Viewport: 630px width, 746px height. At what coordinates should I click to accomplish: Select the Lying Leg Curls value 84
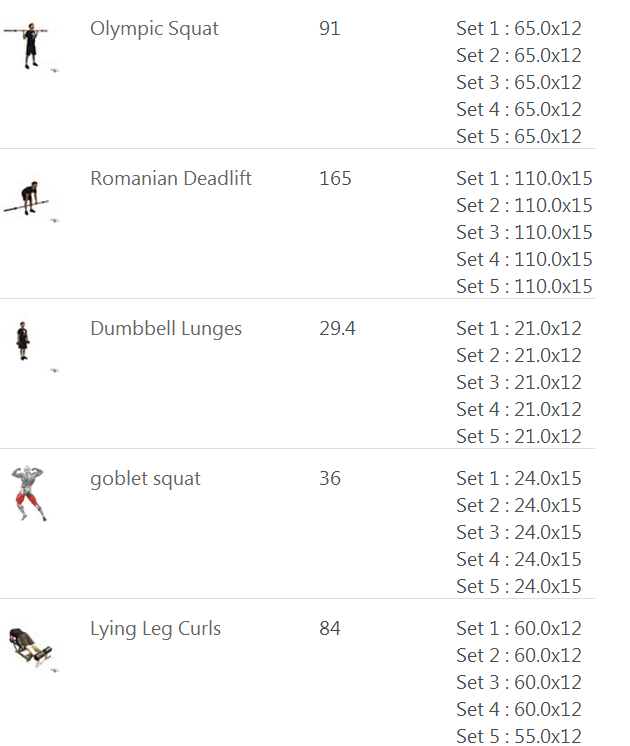point(330,628)
